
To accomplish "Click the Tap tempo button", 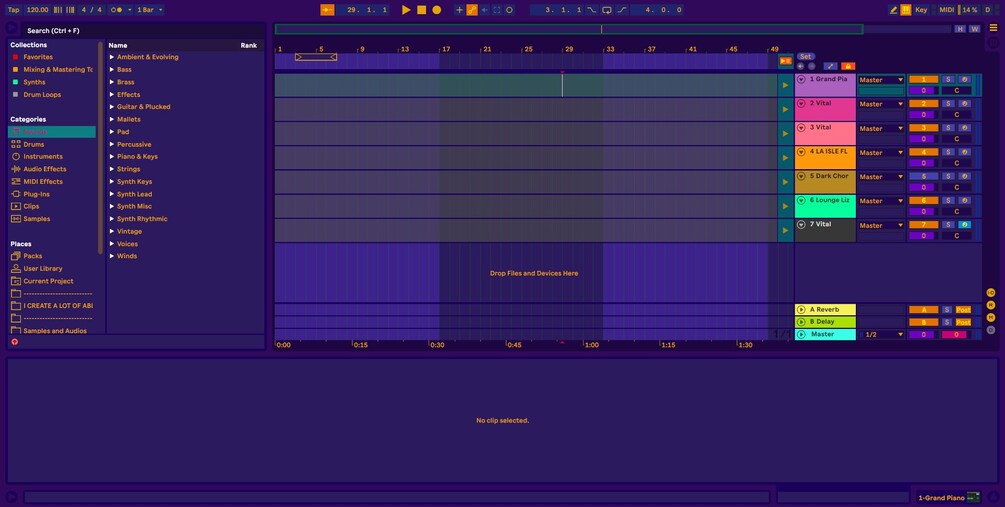I will click(x=13, y=10).
